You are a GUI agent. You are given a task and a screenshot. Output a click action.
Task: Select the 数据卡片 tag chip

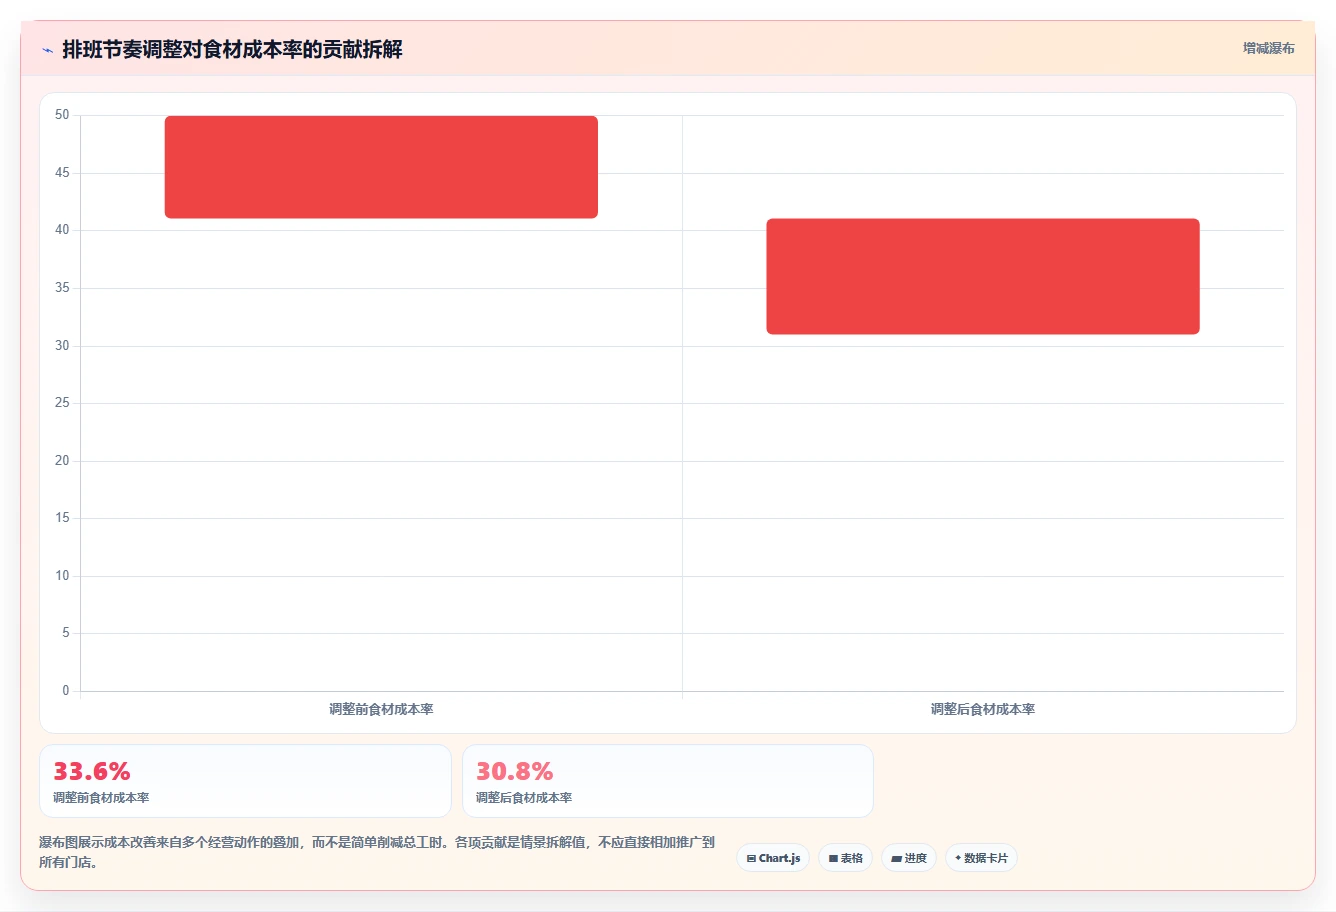981,858
